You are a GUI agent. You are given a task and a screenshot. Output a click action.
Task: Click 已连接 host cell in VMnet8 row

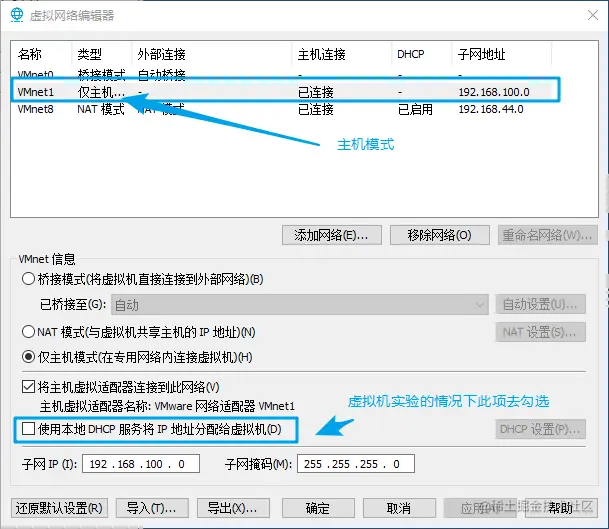coord(316,110)
